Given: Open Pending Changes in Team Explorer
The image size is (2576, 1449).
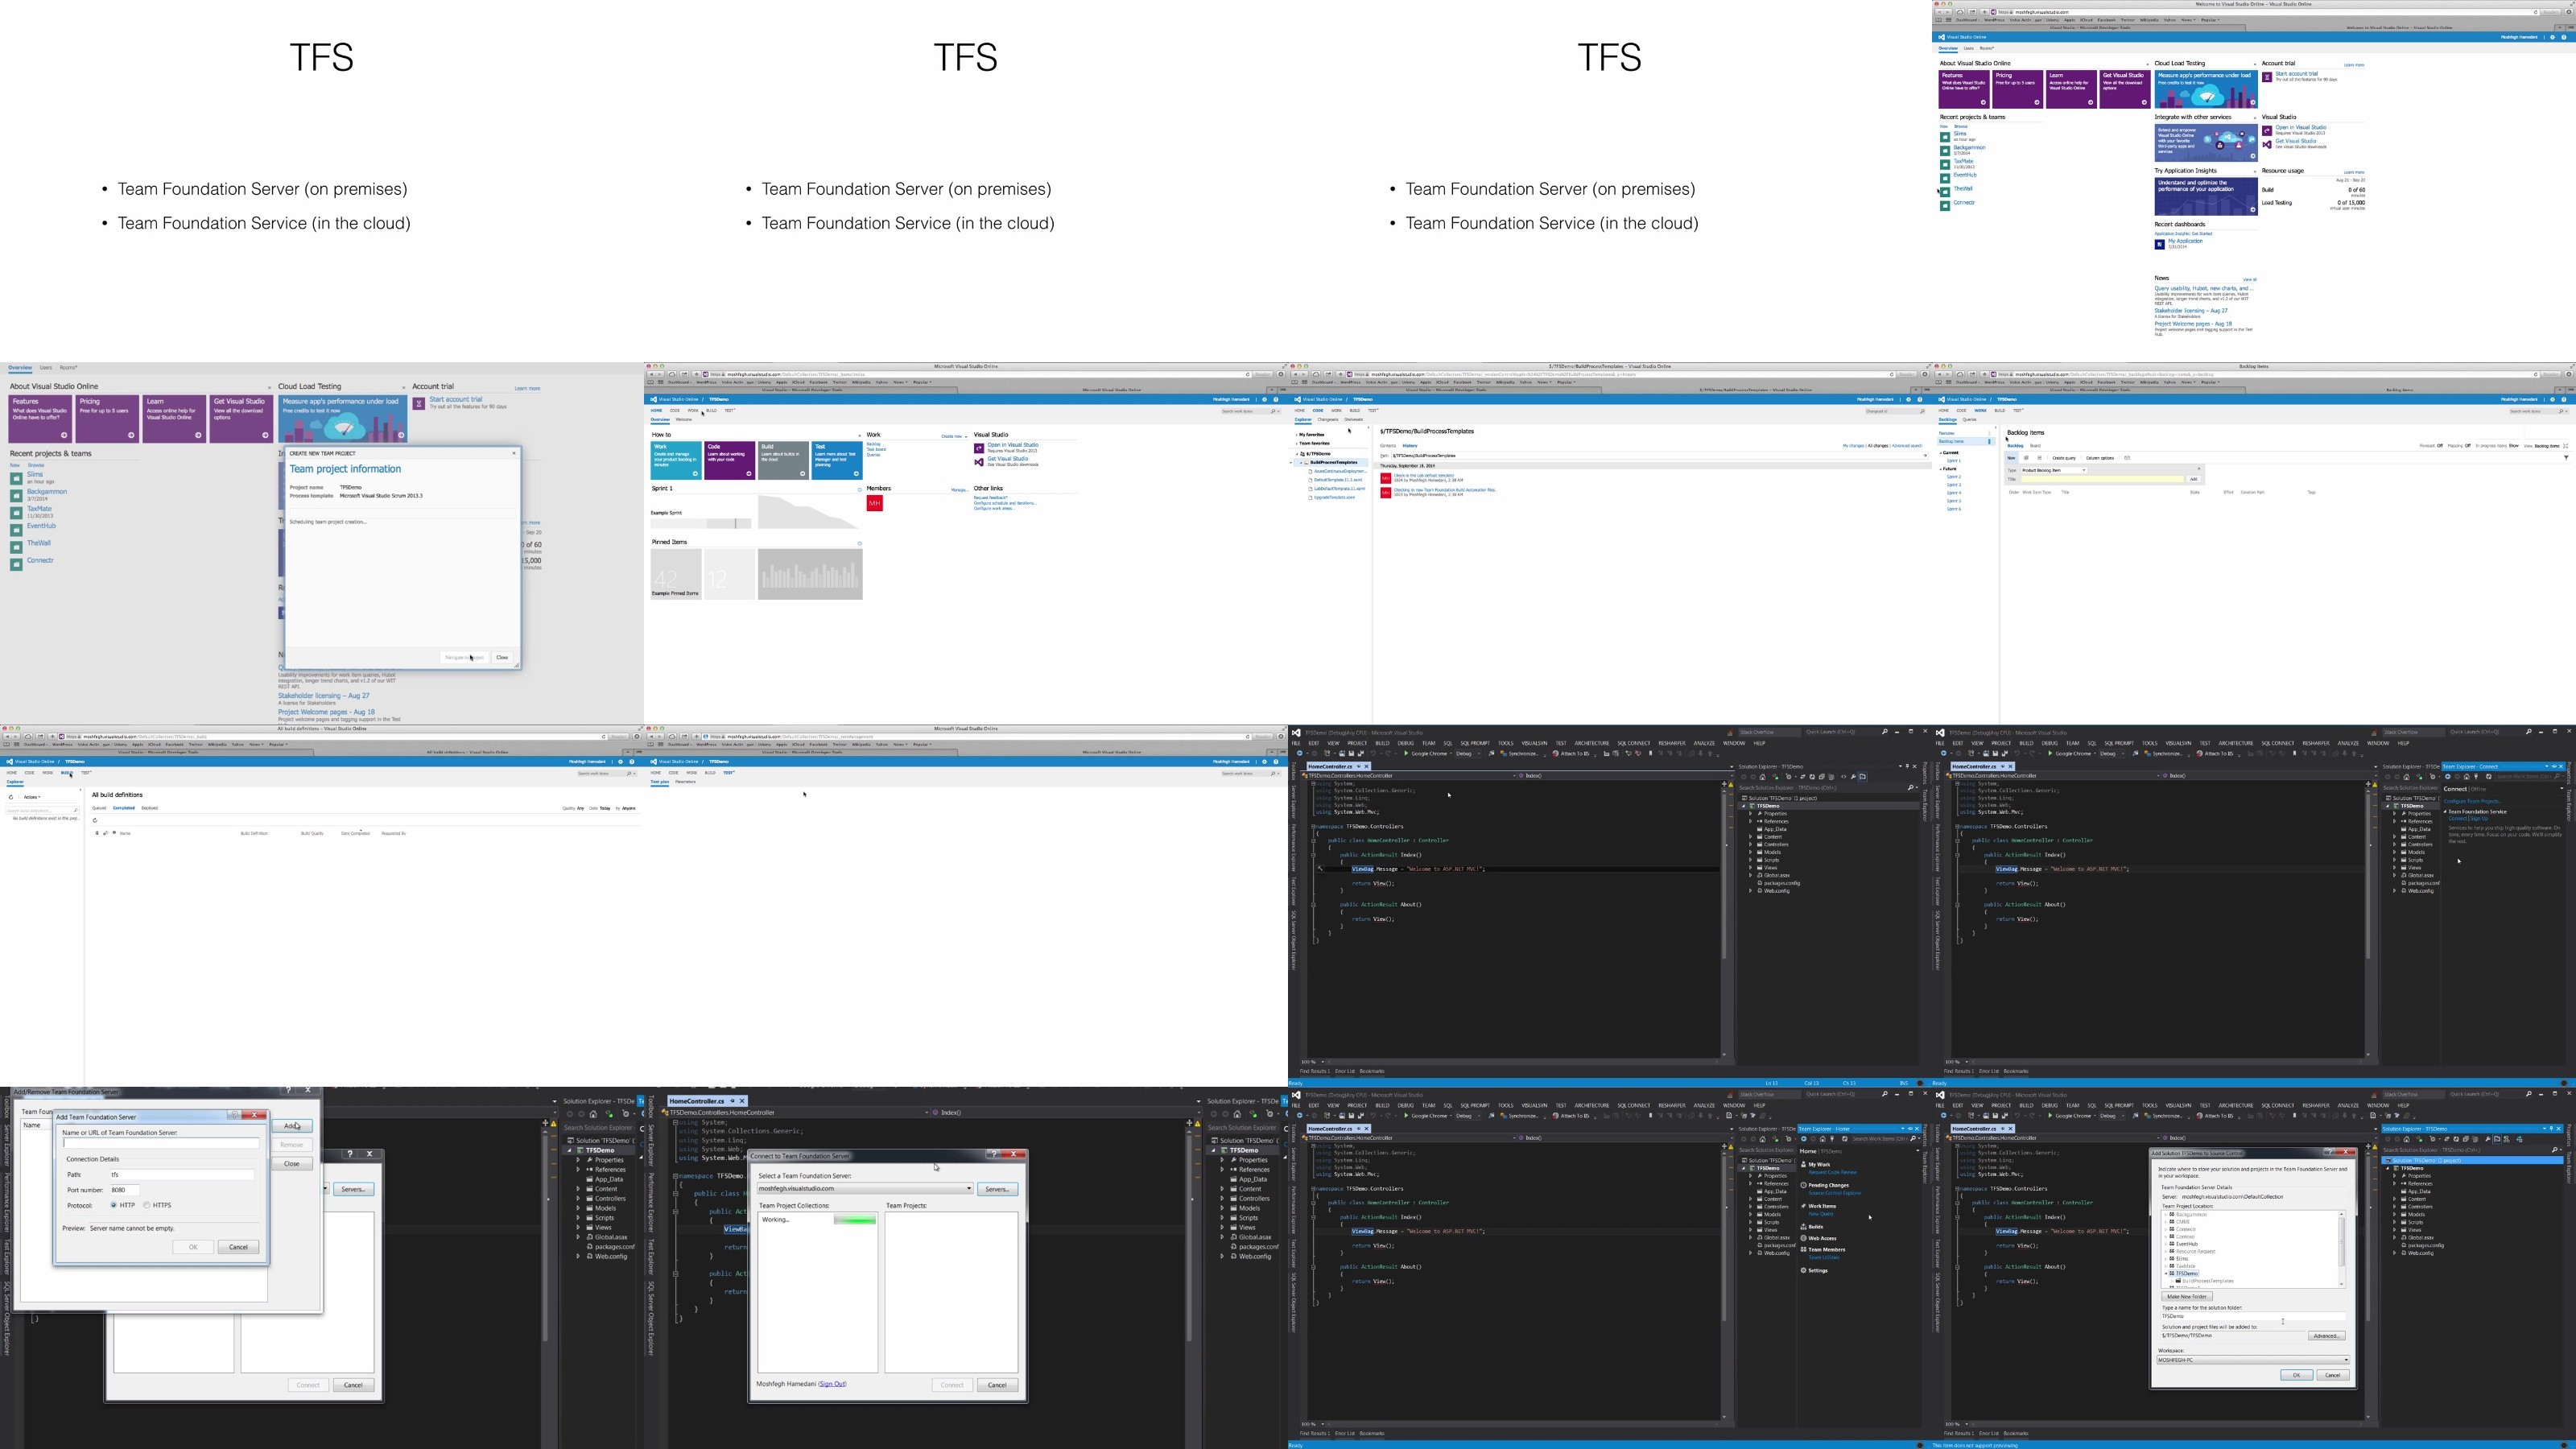Looking at the screenshot, I should [x=1828, y=1185].
